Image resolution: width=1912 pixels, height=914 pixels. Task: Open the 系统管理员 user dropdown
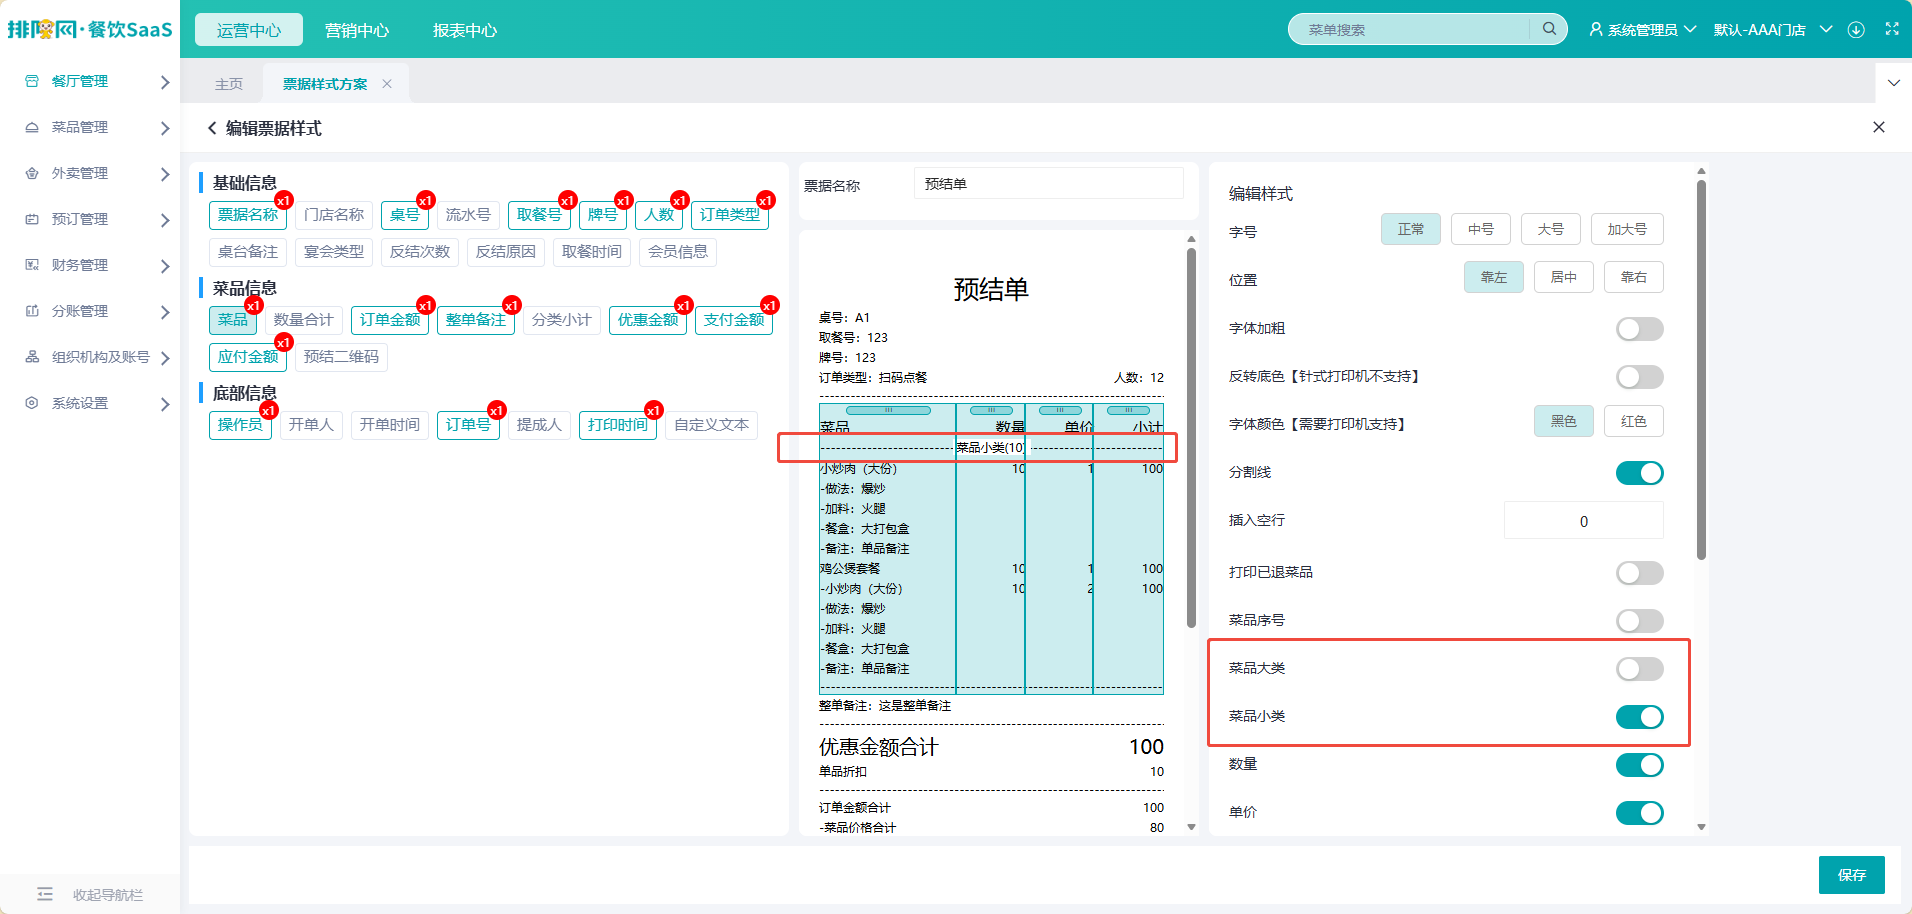click(1642, 30)
